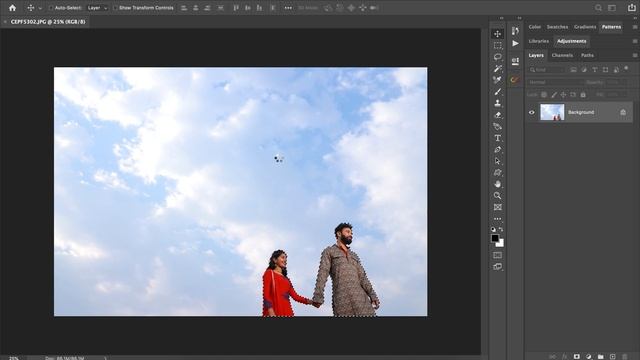Image resolution: width=640 pixels, height=360 pixels.
Task: Select the Lasso tool
Action: (497, 57)
